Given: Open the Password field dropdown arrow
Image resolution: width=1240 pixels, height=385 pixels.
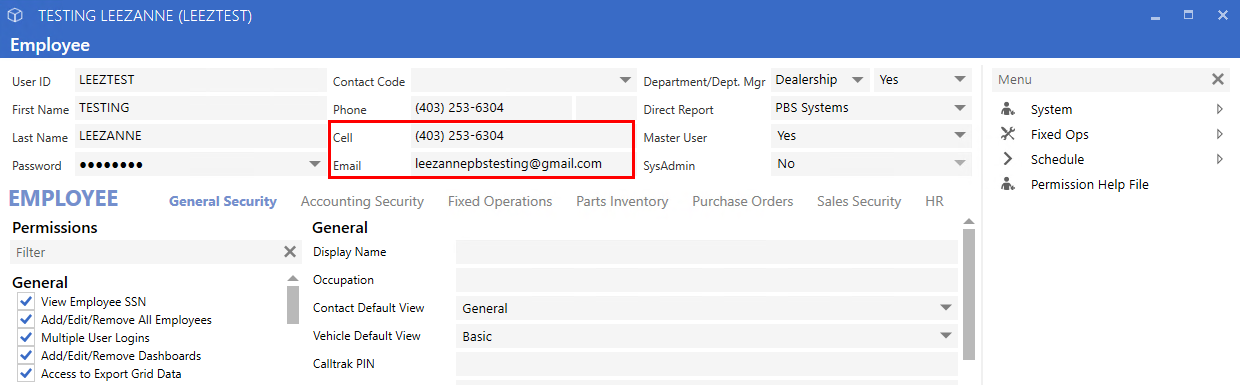Looking at the screenshot, I should coord(314,163).
